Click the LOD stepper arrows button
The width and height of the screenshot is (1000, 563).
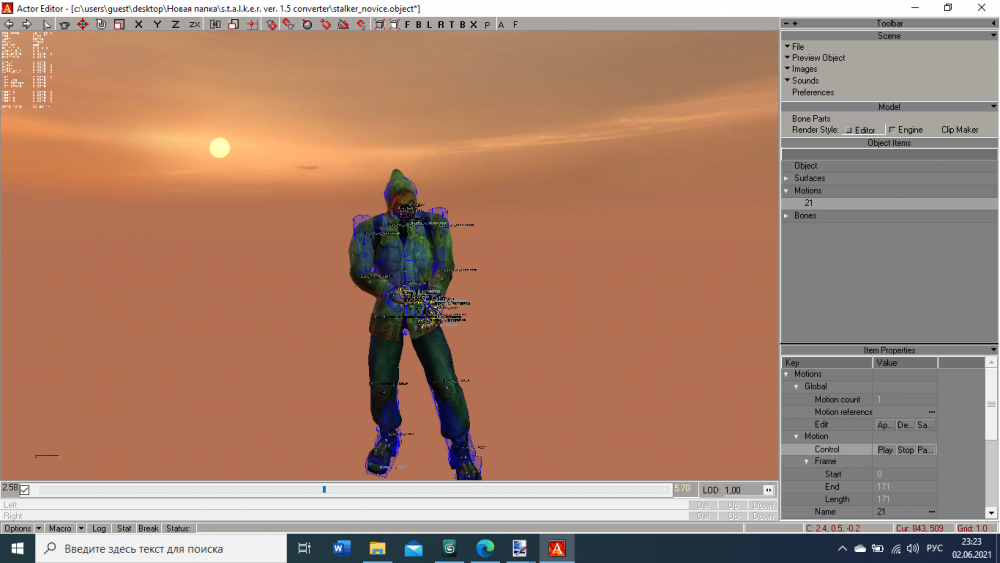tap(768, 490)
